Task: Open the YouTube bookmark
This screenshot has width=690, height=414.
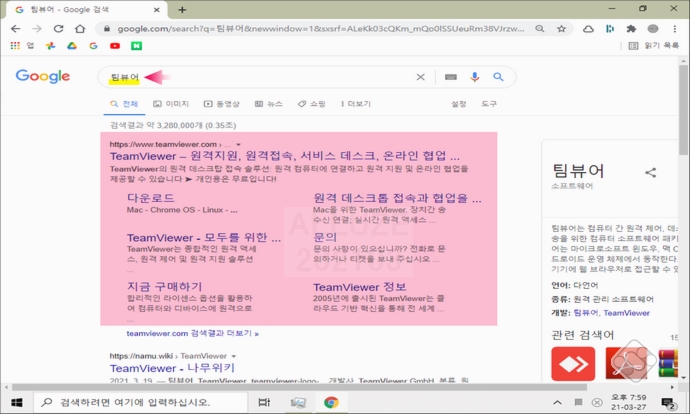Action: click(115, 45)
